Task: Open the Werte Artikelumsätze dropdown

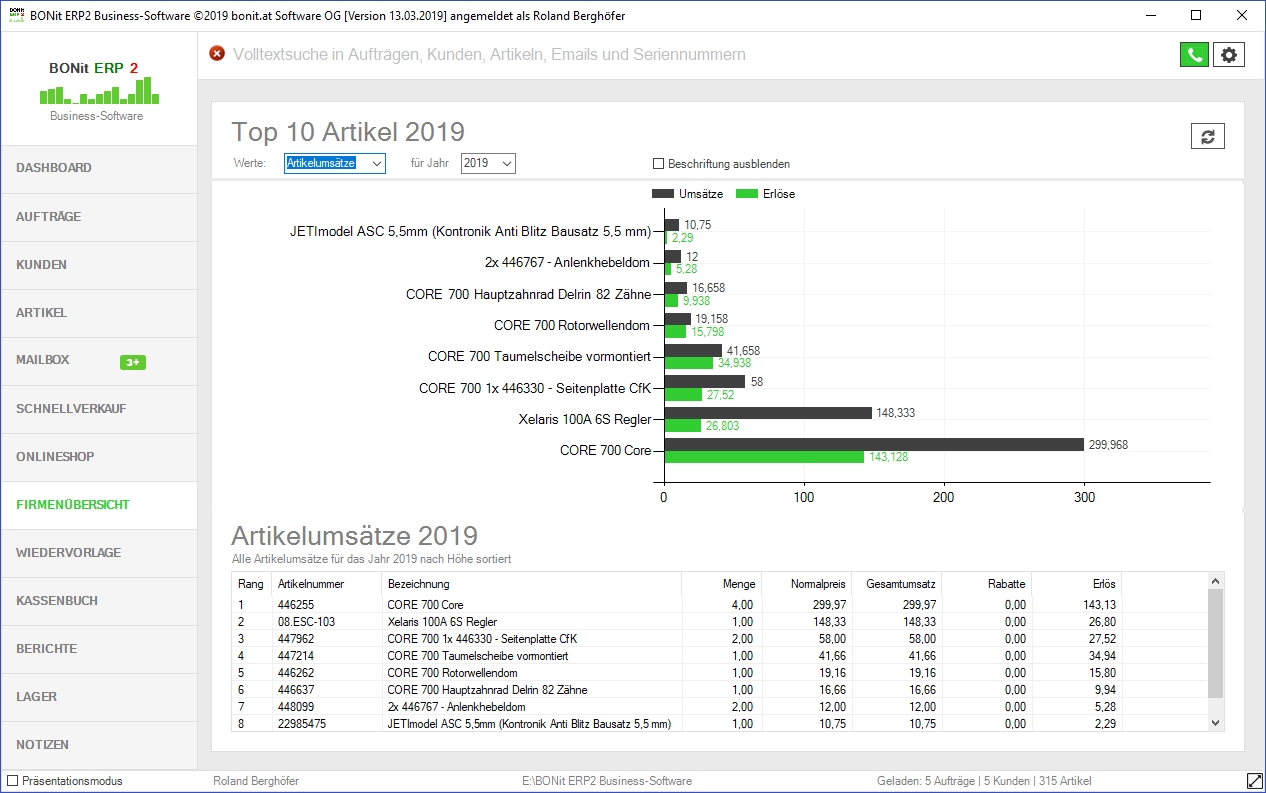Action: click(335, 163)
